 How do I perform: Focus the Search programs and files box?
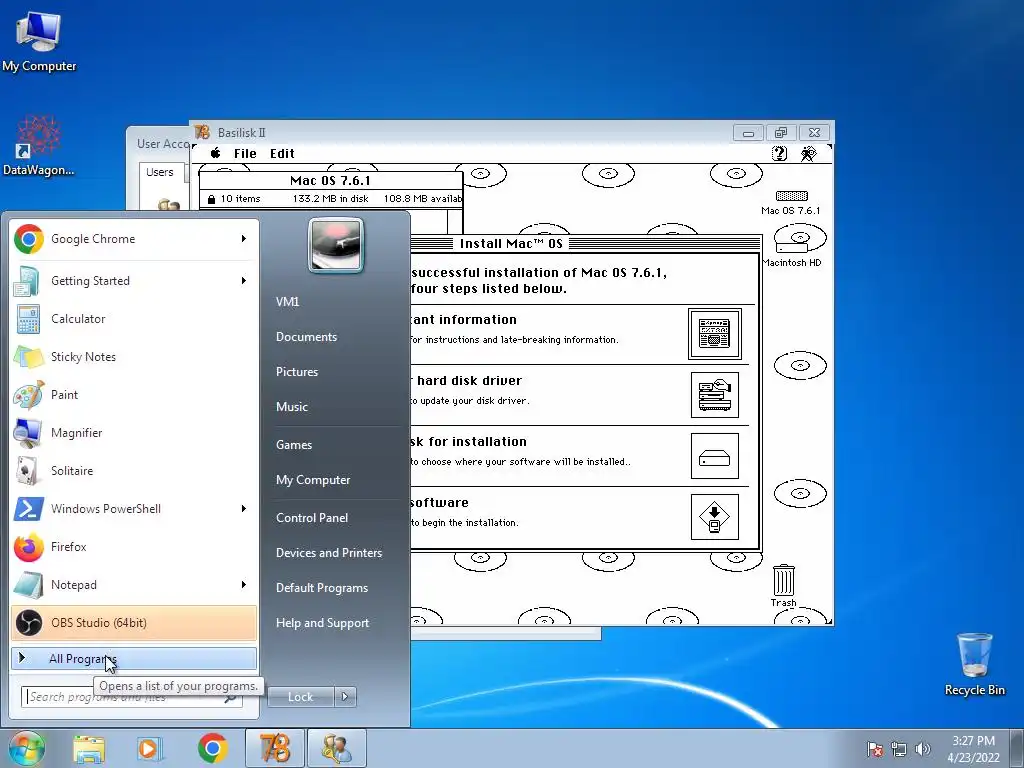(x=131, y=697)
